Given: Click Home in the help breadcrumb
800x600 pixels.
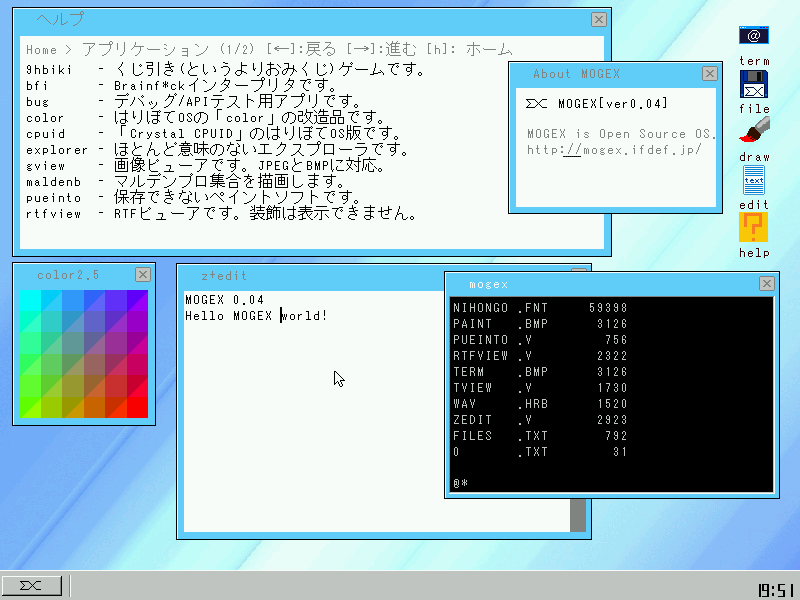Looking at the screenshot, I should point(41,49).
